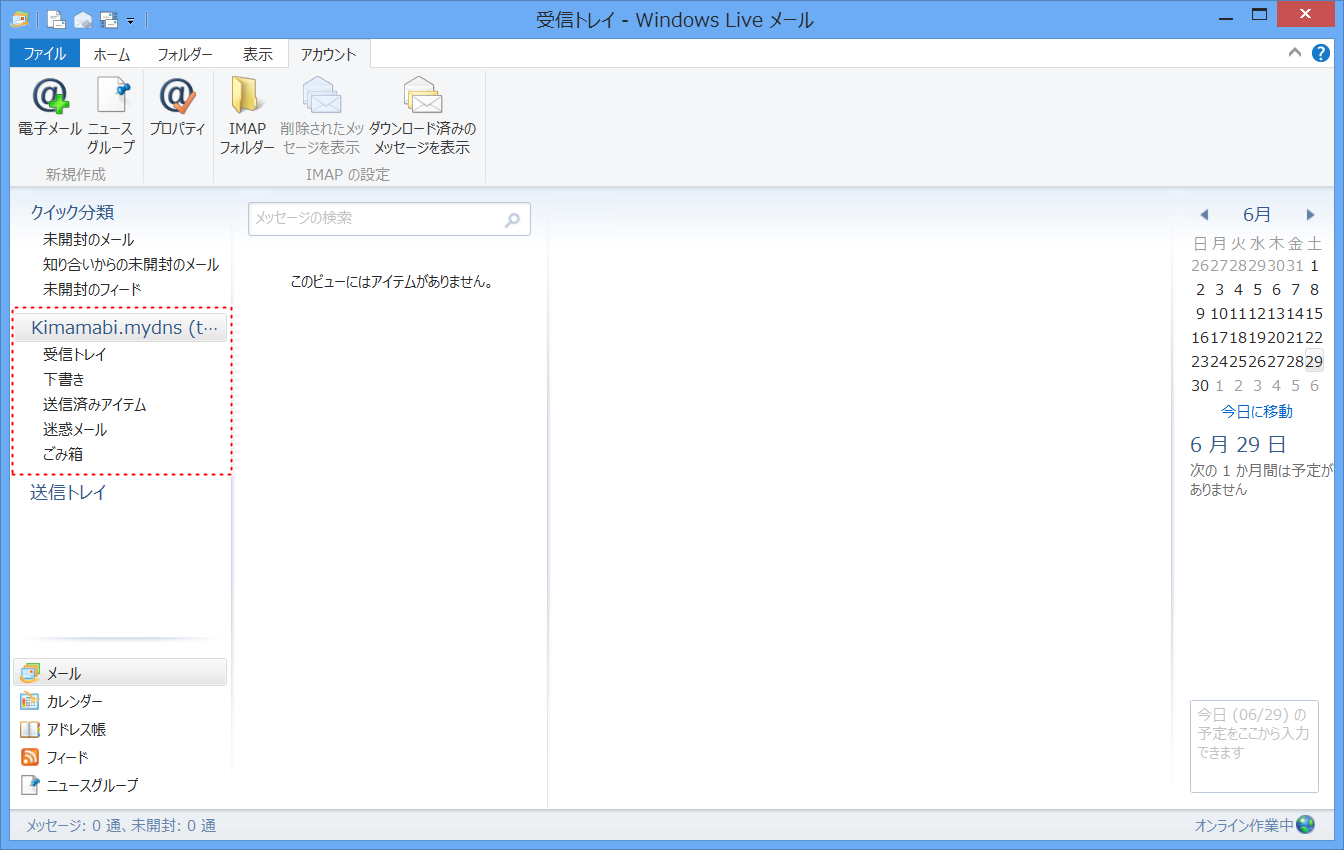Go to next month in calendar
The width and height of the screenshot is (1344, 850).
pyautogui.click(x=1311, y=215)
